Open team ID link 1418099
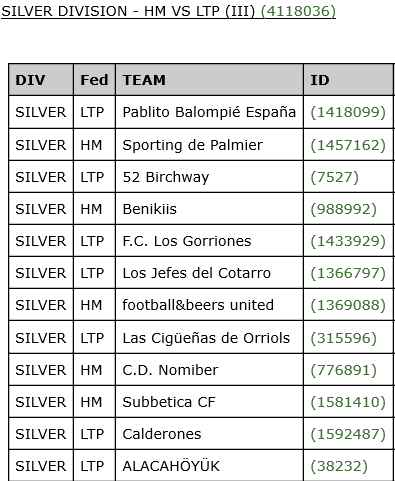Viewport: 395px width, 481px height. [x=348, y=112]
